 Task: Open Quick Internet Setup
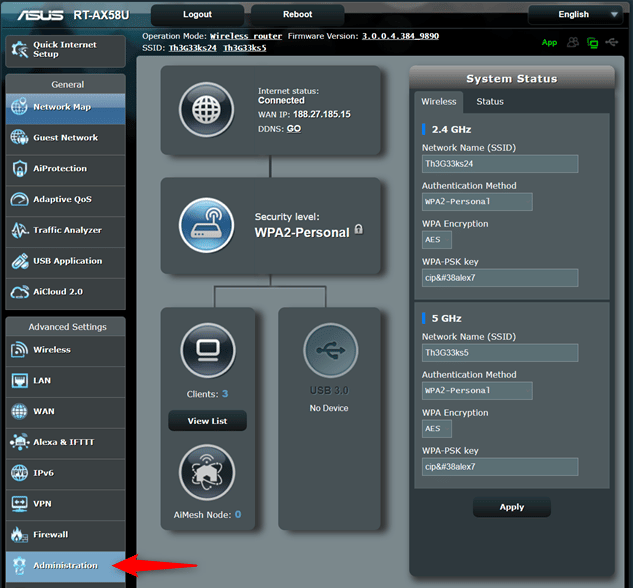pyautogui.click(x=65, y=50)
